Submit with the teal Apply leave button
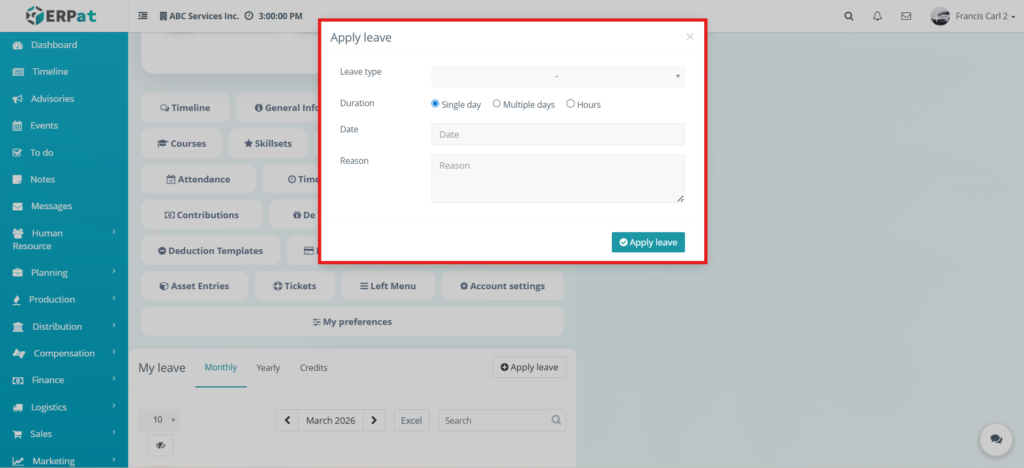Viewport: 1024px width, 468px height. (648, 242)
